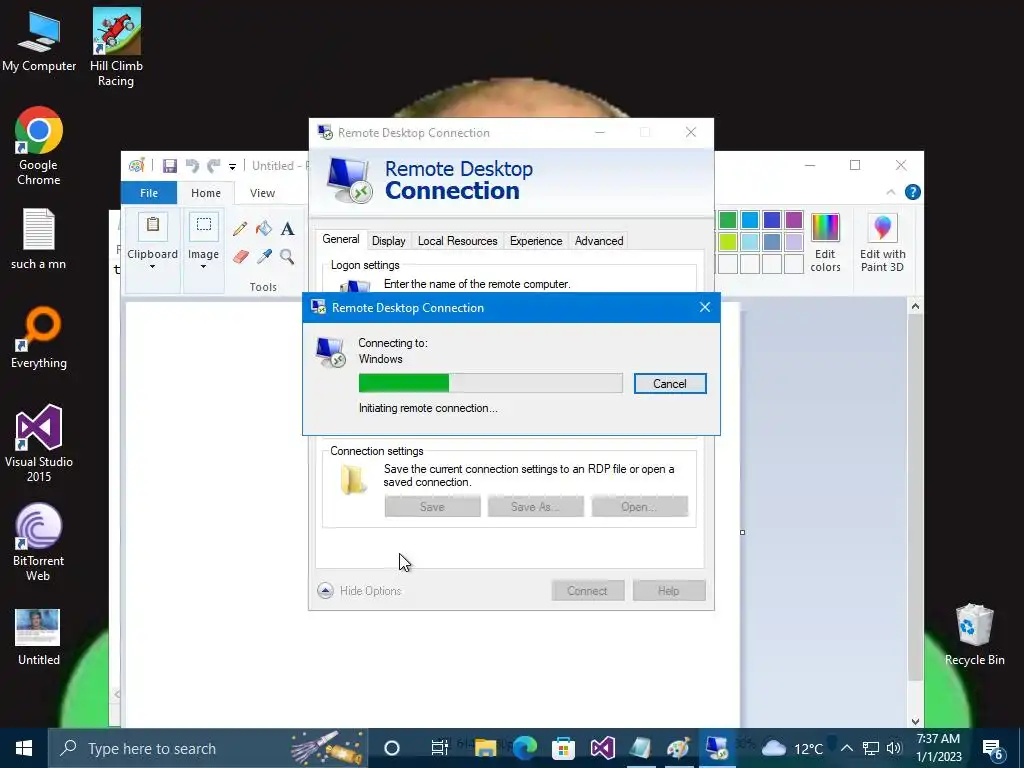The width and height of the screenshot is (1024, 768).
Task: Show hidden system tray icons
Action: (x=846, y=748)
